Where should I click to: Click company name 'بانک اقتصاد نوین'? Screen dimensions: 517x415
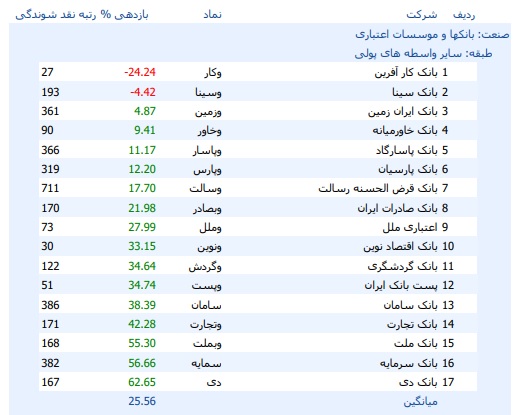click(400, 246)
